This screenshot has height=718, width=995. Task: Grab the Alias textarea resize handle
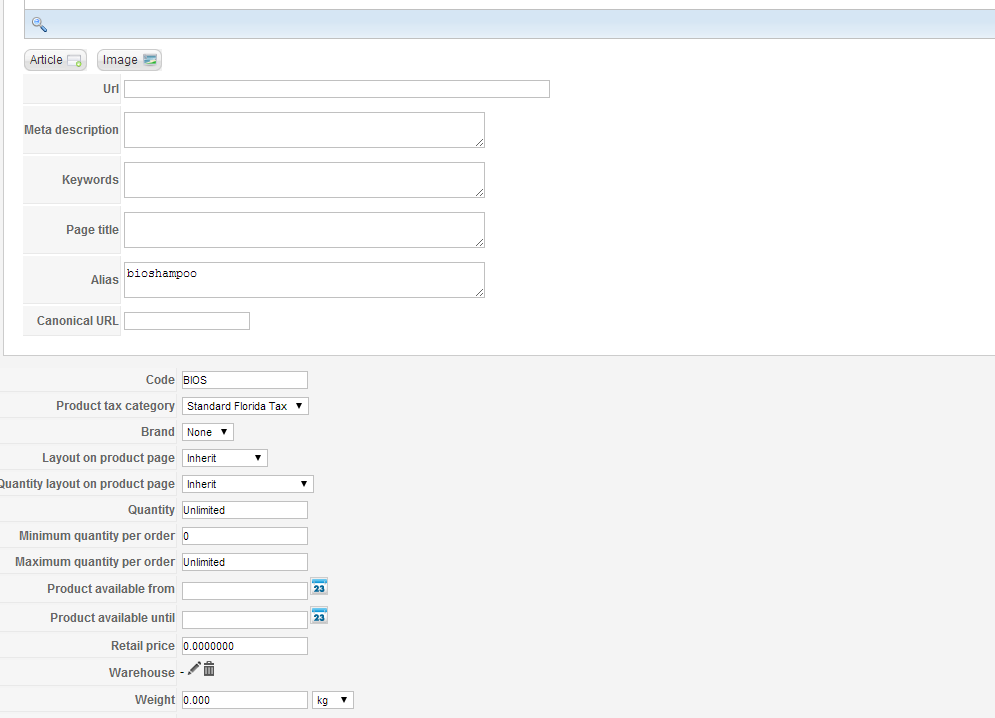click(480, 293)
